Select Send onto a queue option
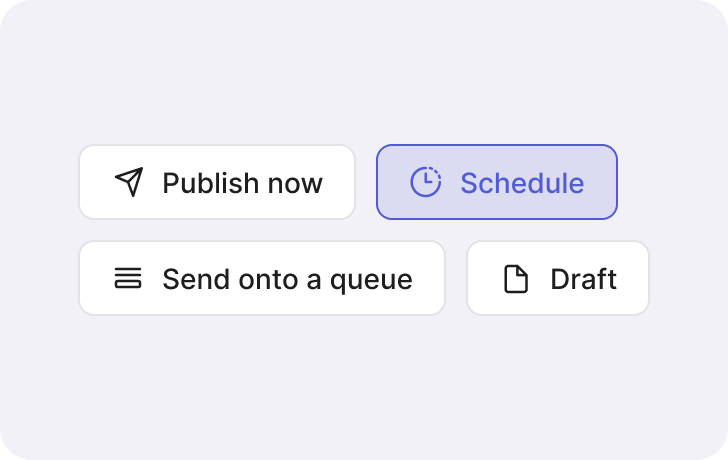 point(262,278)
